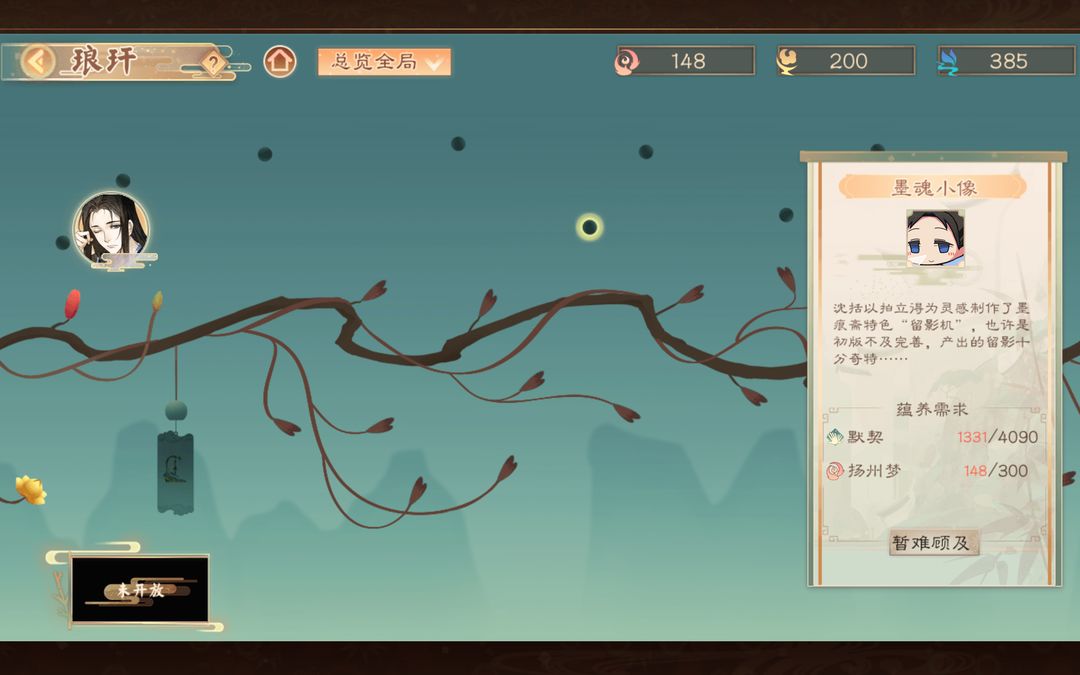This screenshot has height=675, width=1080.
Task: Select dark node above the character portrait
Action: (123, 181)
